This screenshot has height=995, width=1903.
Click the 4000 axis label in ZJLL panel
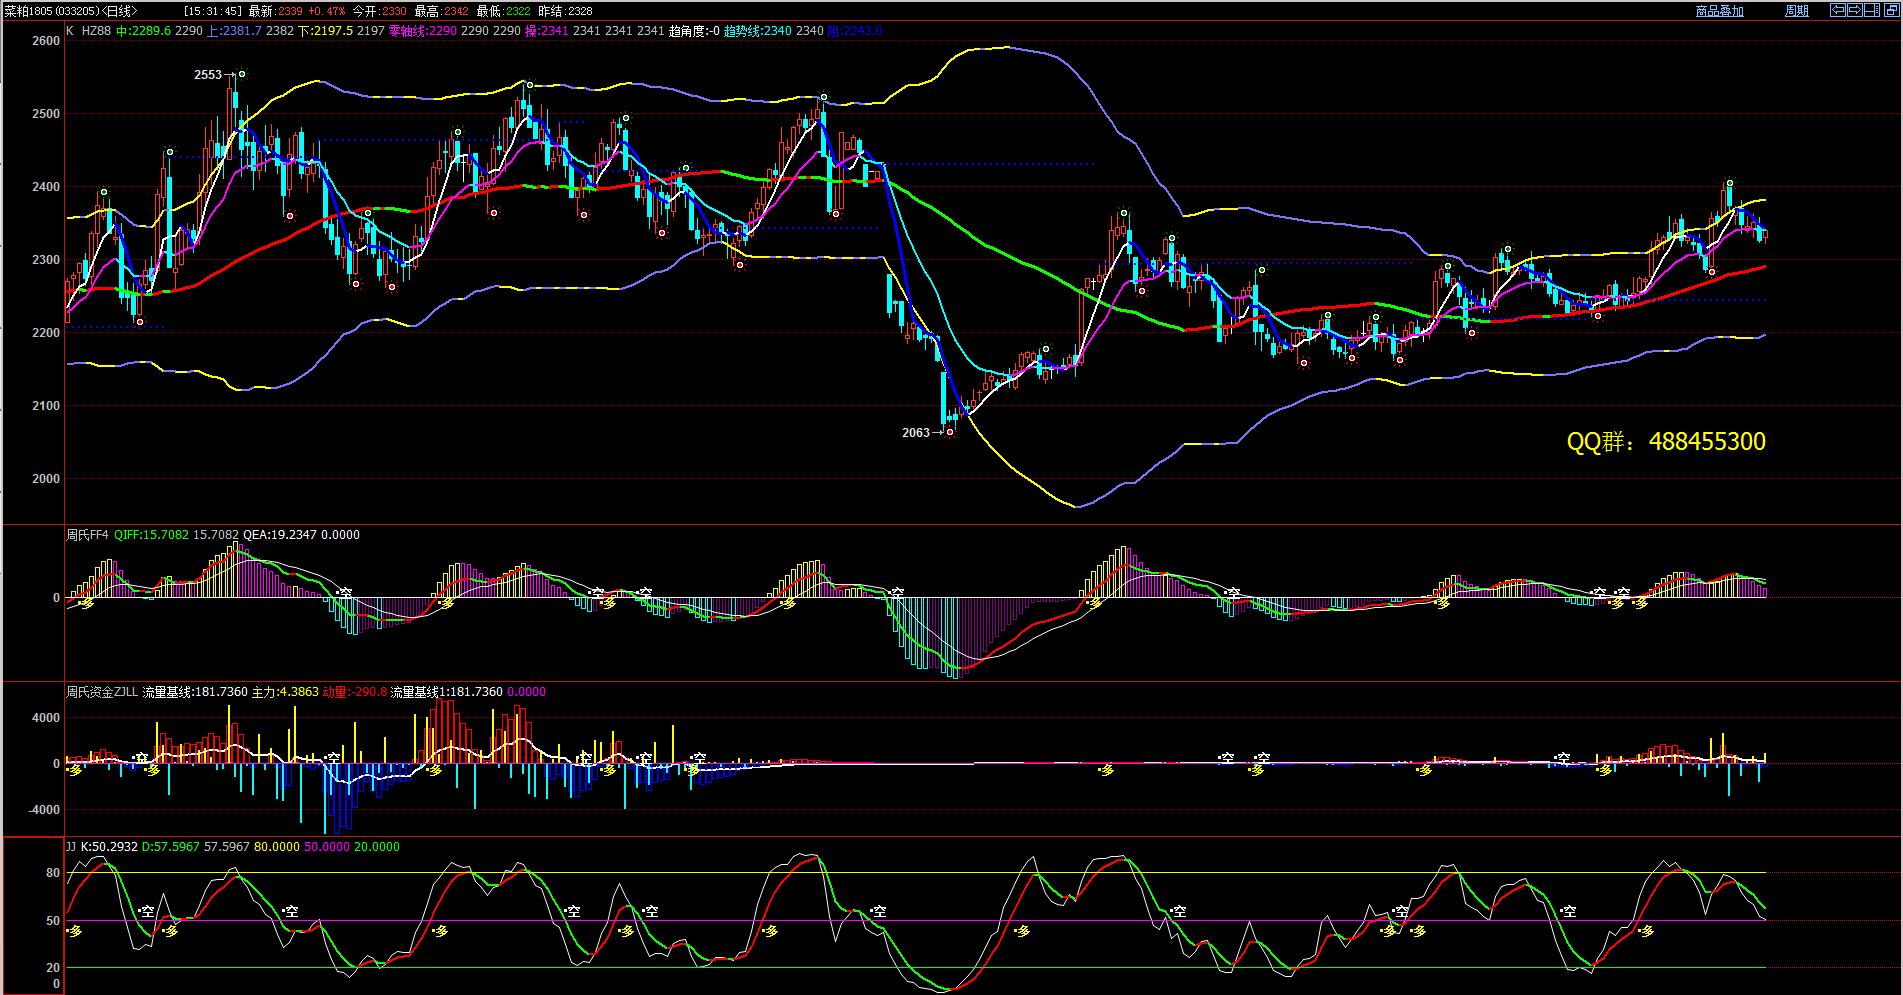click(x=46, y=718)
